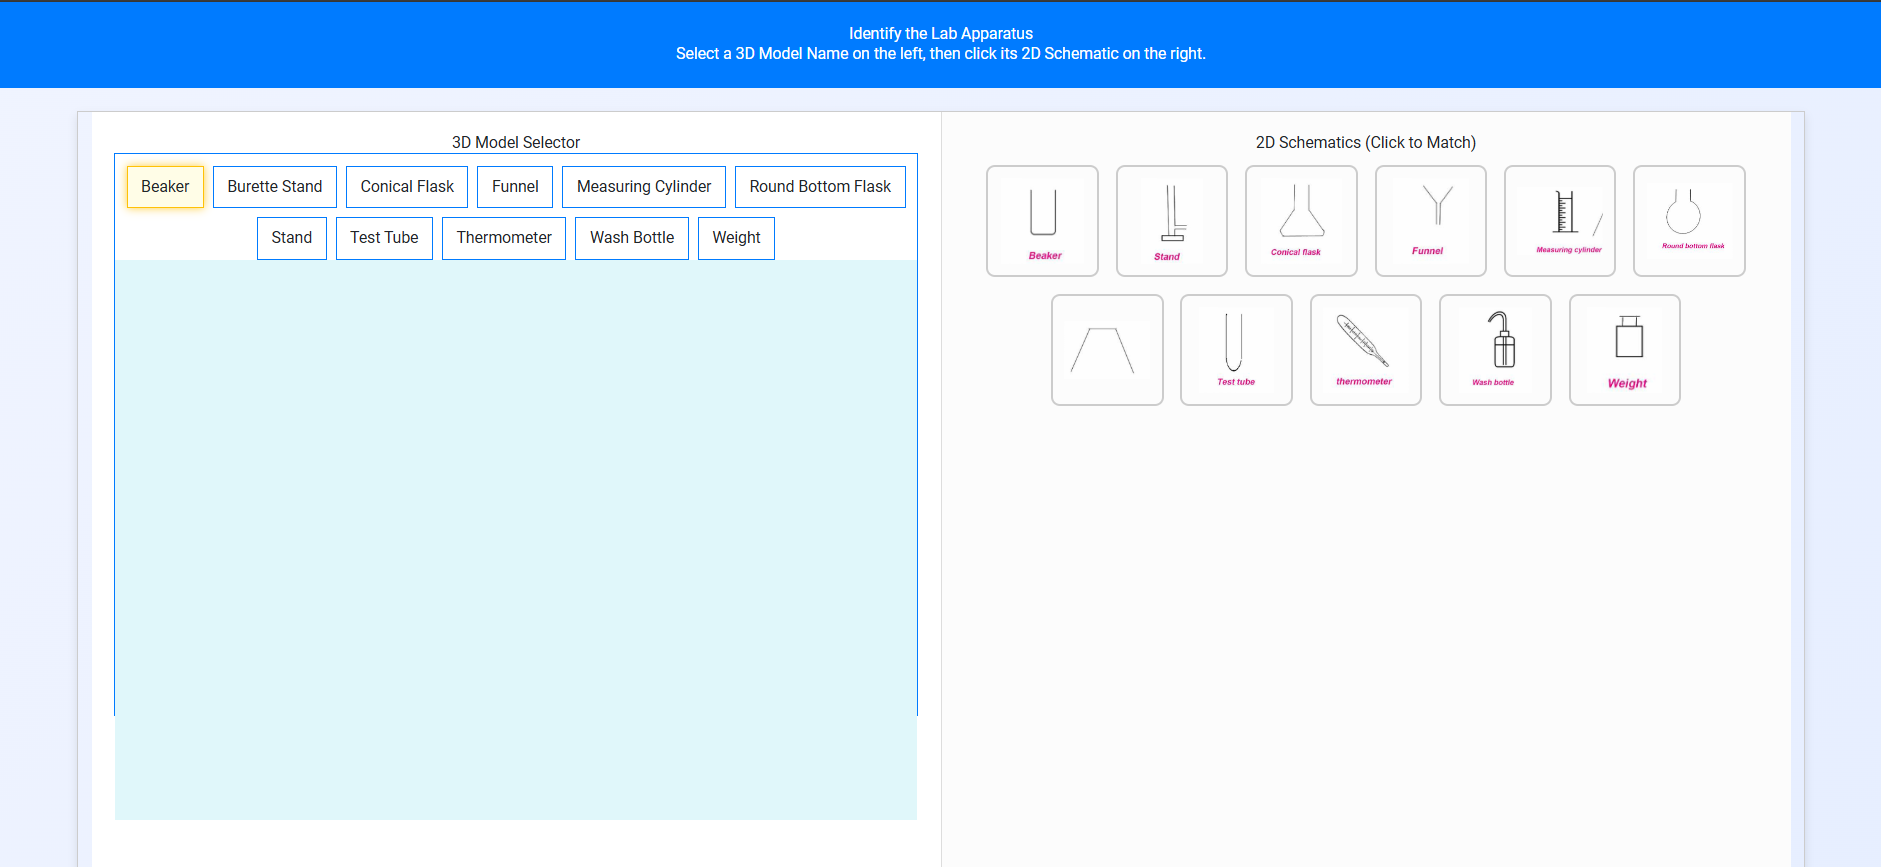Click the Wash Bottle model button
The width and height of the screenshot is (1881, 867).
[x=632, y=238]
